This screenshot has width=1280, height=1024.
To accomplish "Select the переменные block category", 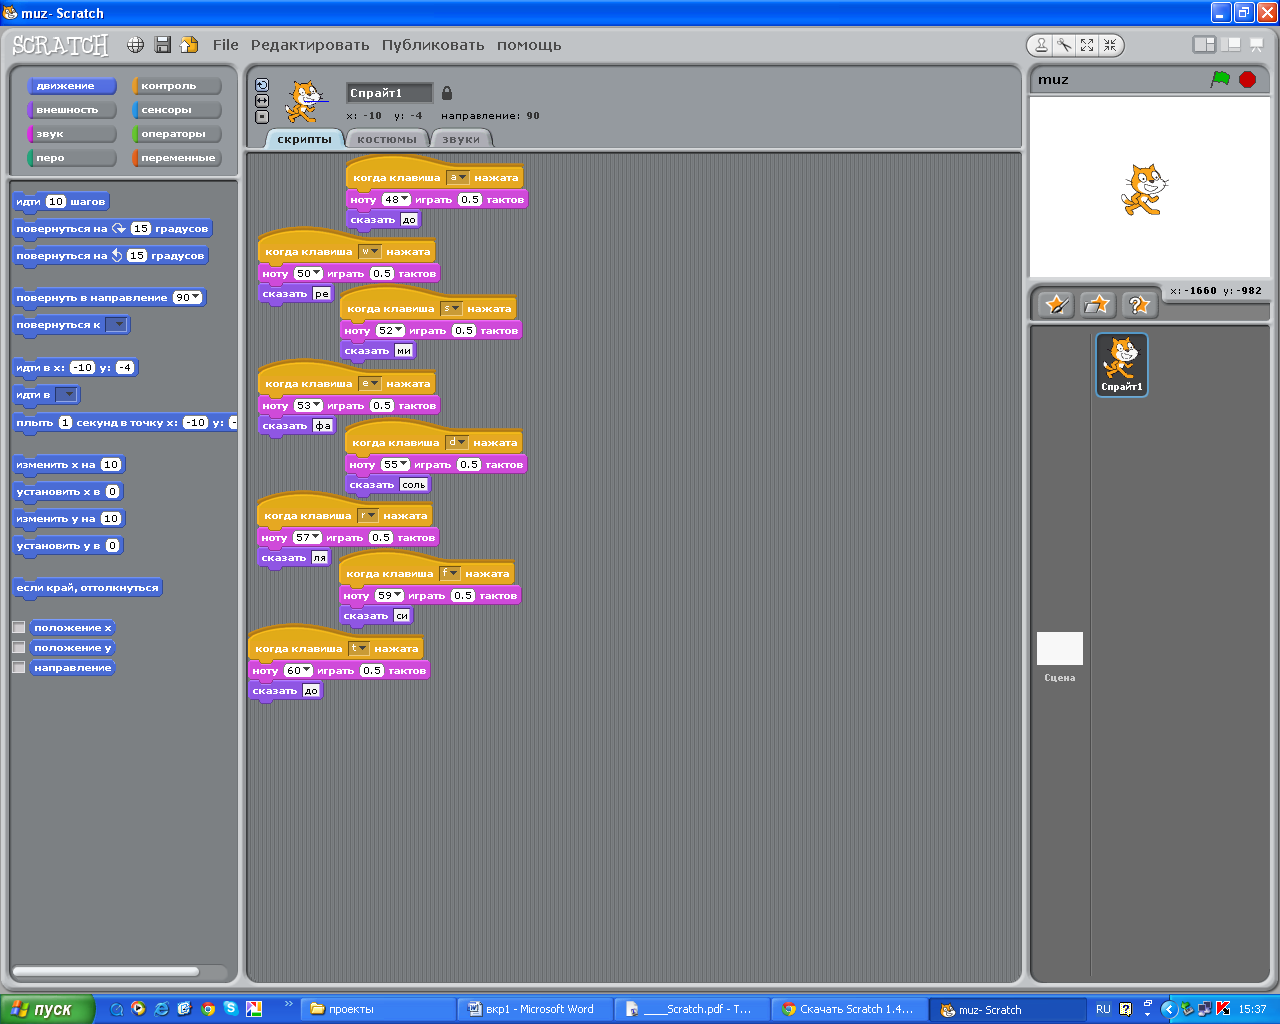I will 177,158.
